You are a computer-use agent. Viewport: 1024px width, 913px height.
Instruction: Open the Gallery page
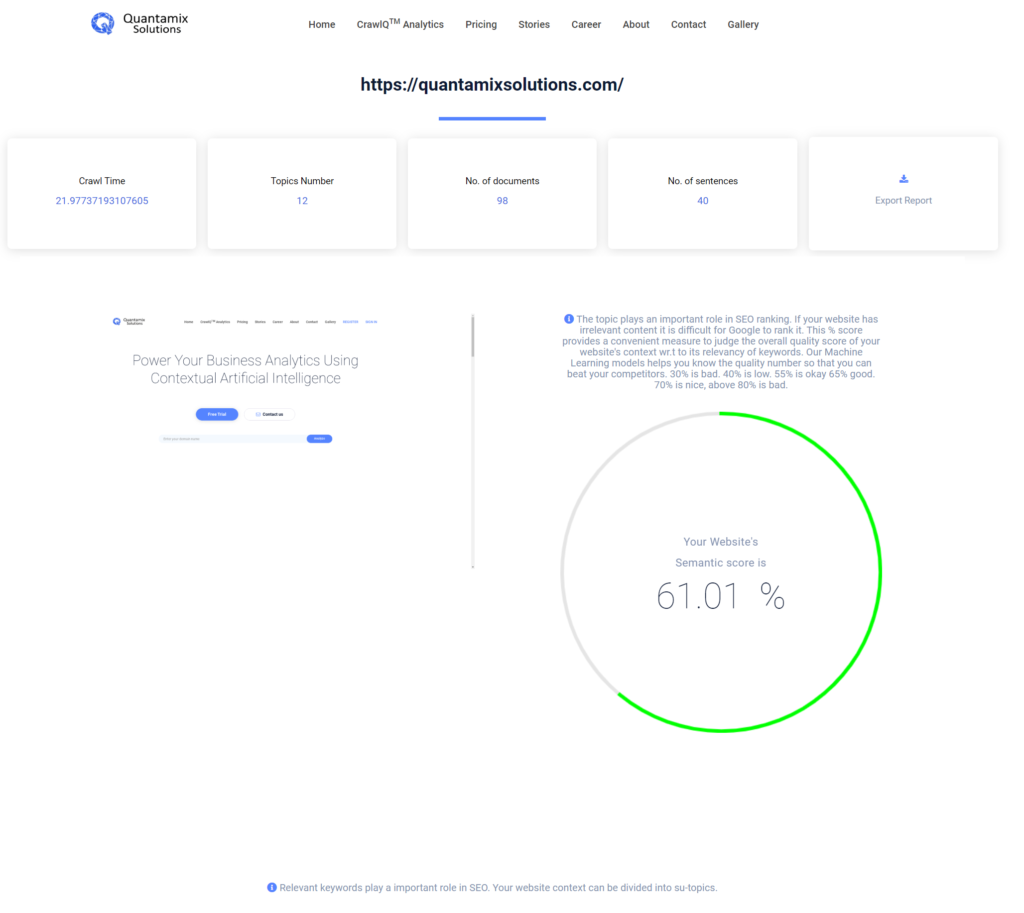click(x=743, y=25)
